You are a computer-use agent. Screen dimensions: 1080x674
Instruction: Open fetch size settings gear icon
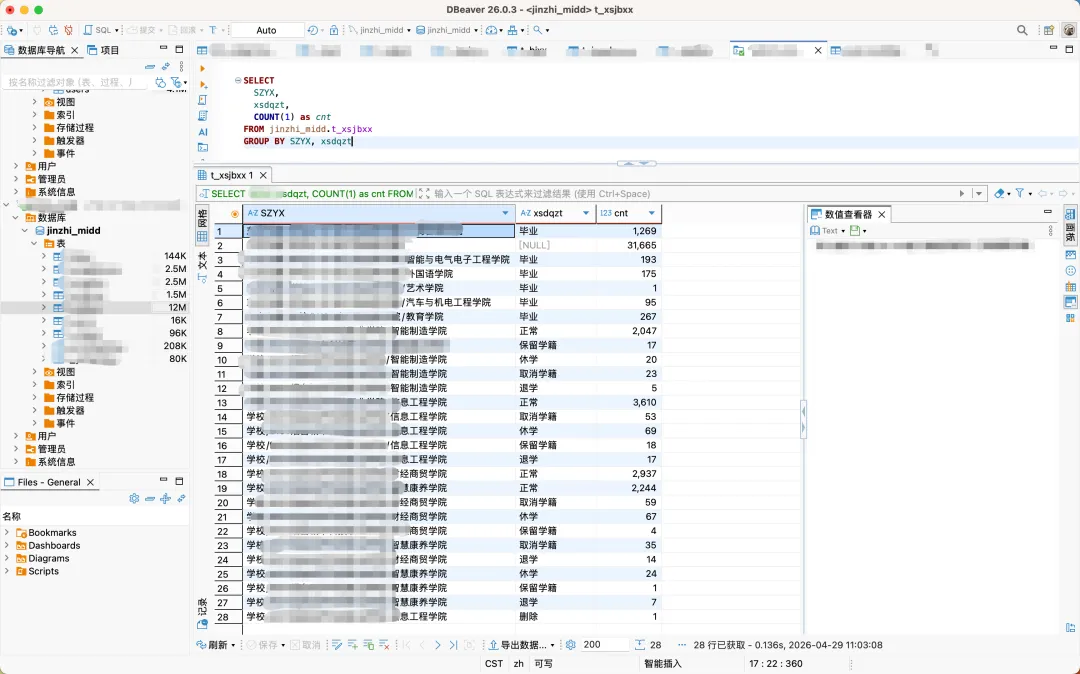tap(570, 645)
